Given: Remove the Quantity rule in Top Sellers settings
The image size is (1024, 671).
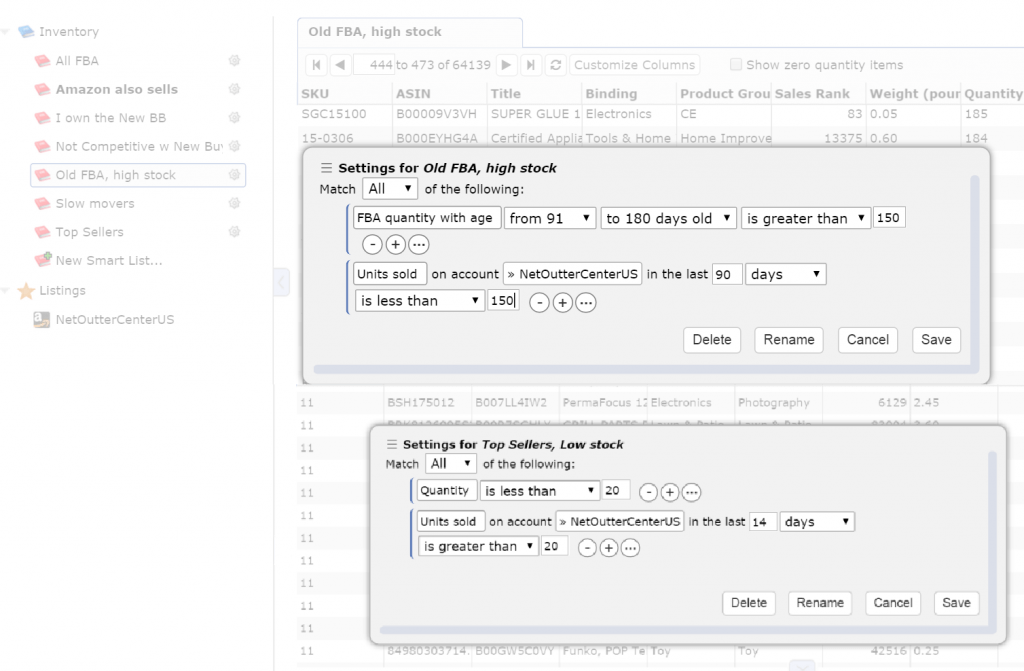Looking at the screenshot, I should click(648, 492).
